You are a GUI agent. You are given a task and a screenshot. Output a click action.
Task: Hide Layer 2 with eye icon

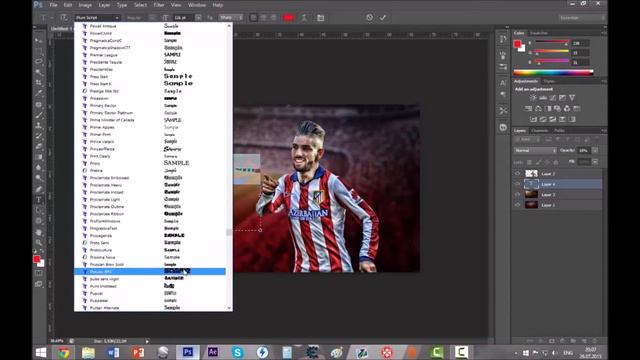coord(518,173)
